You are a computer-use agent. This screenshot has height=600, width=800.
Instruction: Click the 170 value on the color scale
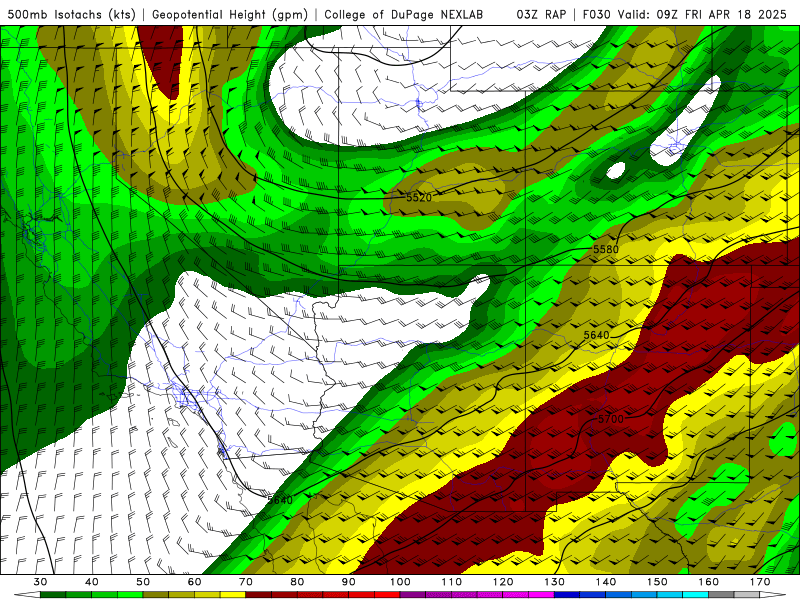tap(760, 582)
